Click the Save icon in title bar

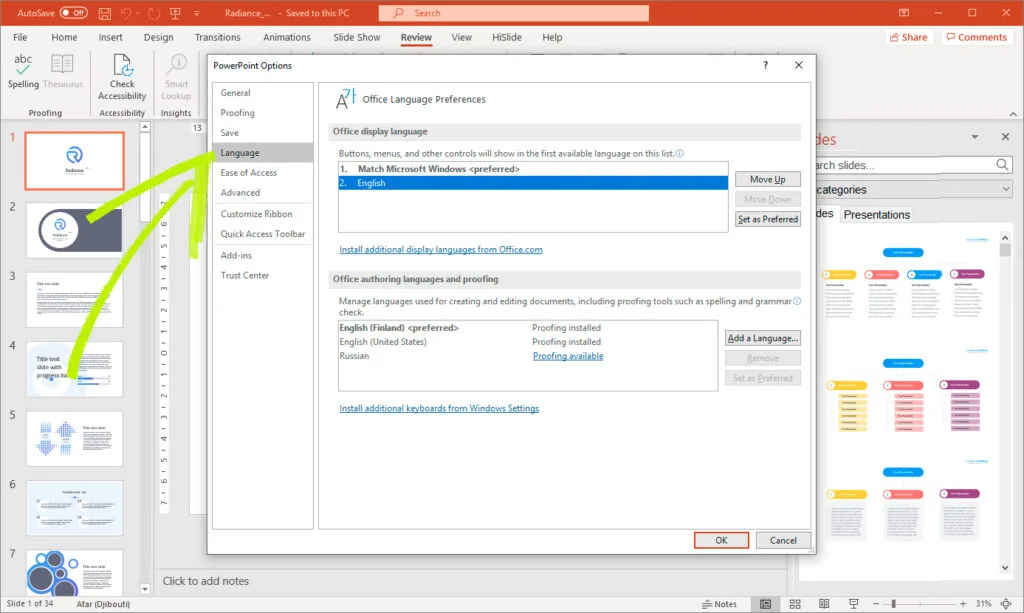coord(104,13)
